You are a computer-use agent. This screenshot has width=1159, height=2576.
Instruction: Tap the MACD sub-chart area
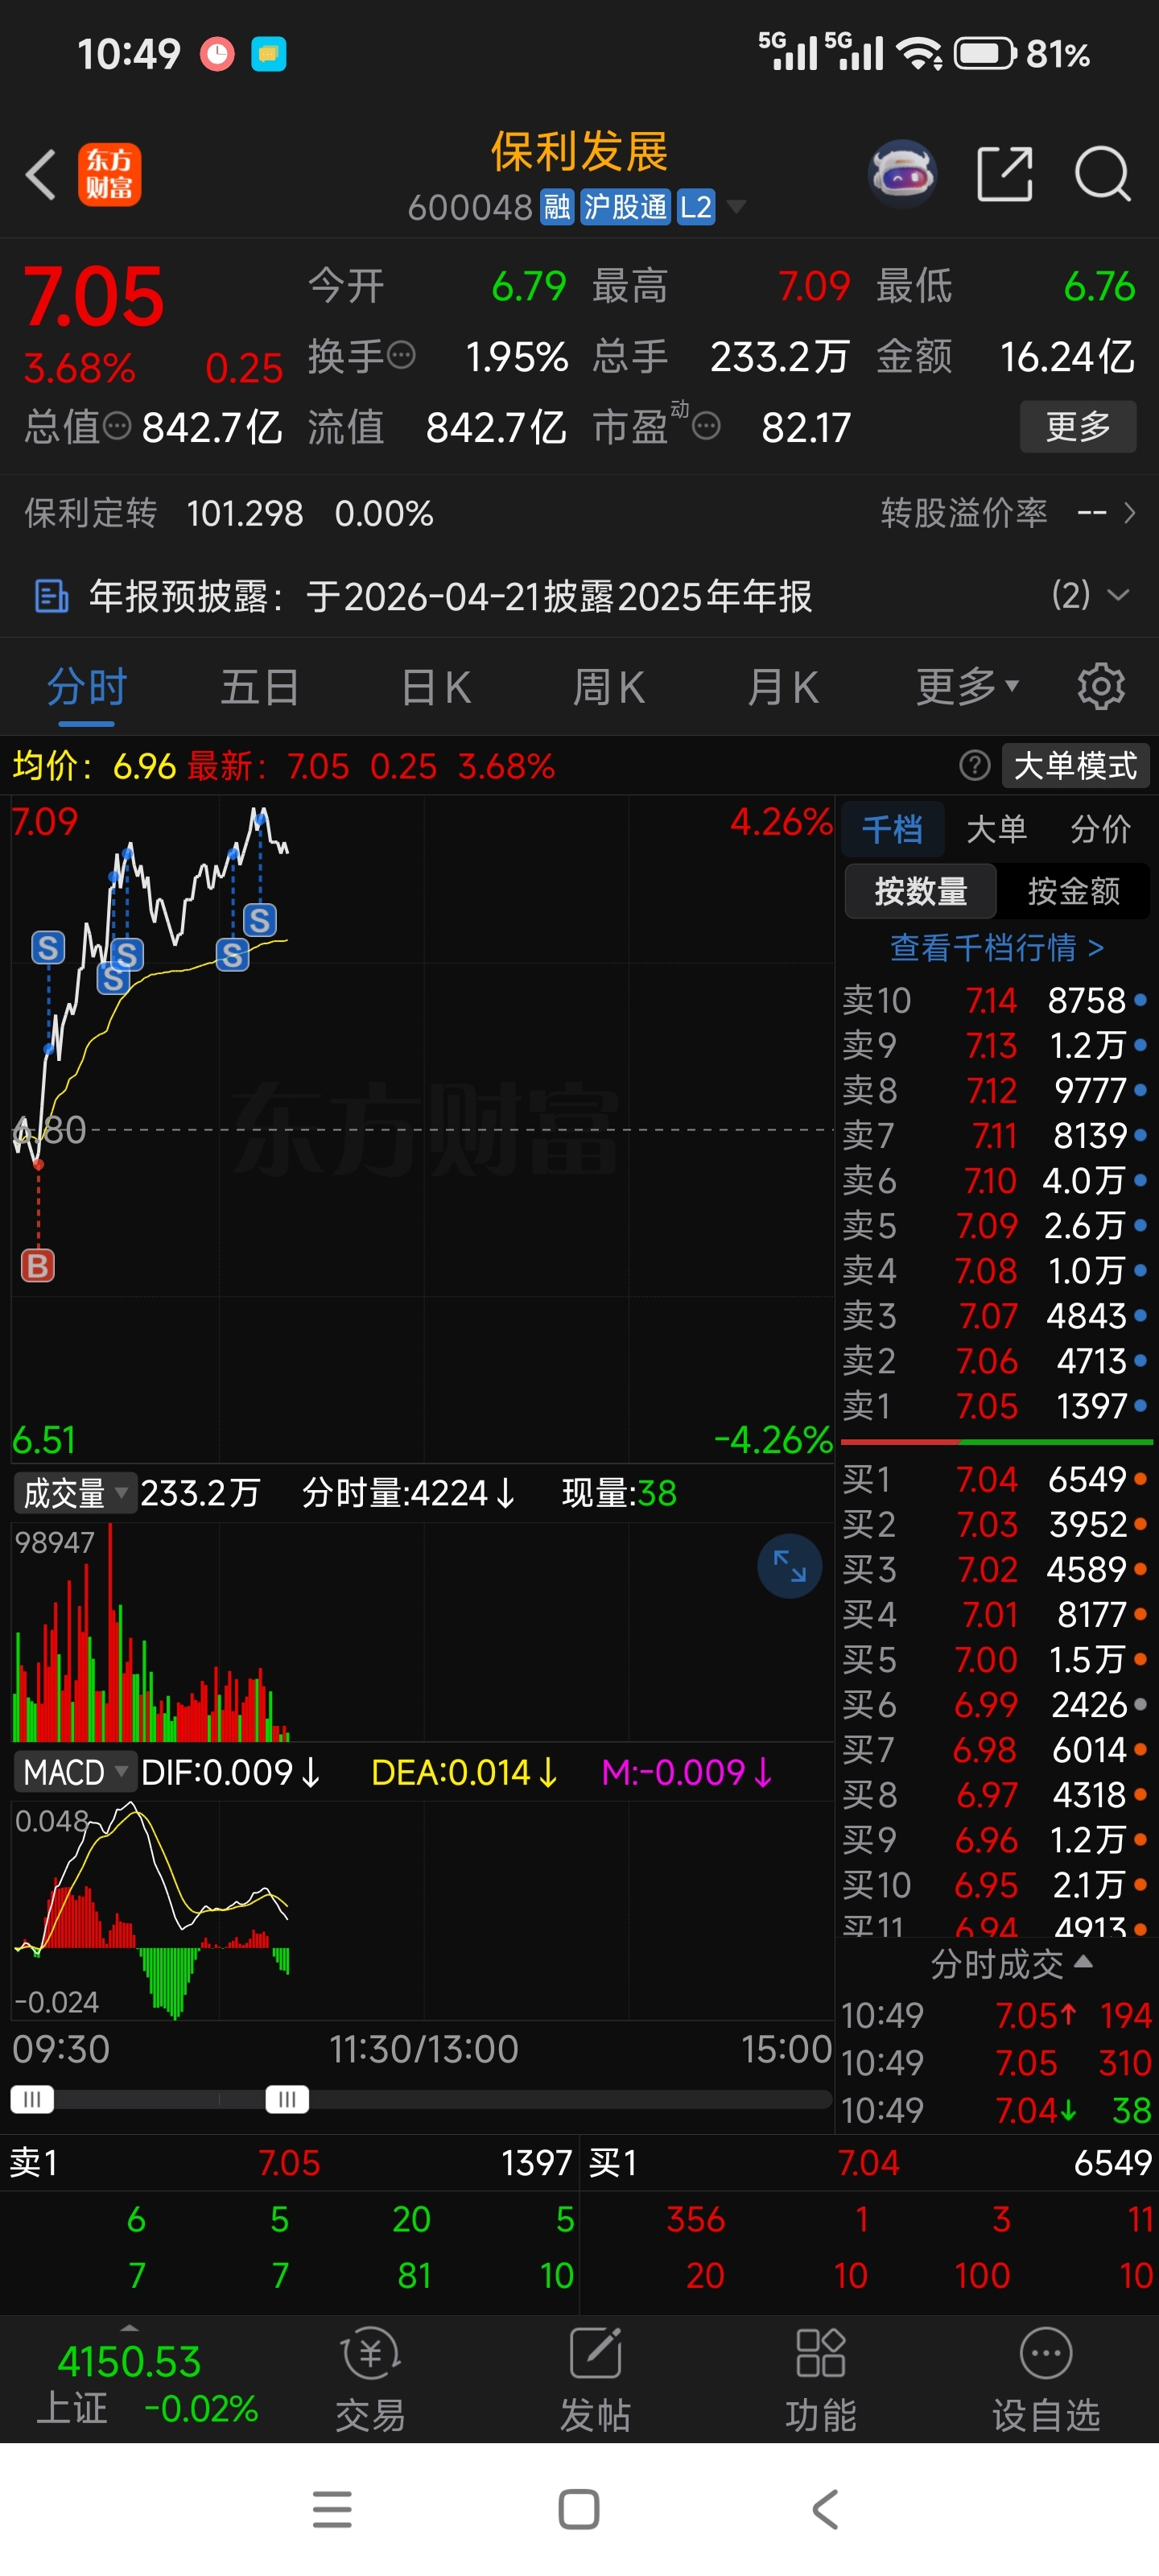tap(422, 1910)
